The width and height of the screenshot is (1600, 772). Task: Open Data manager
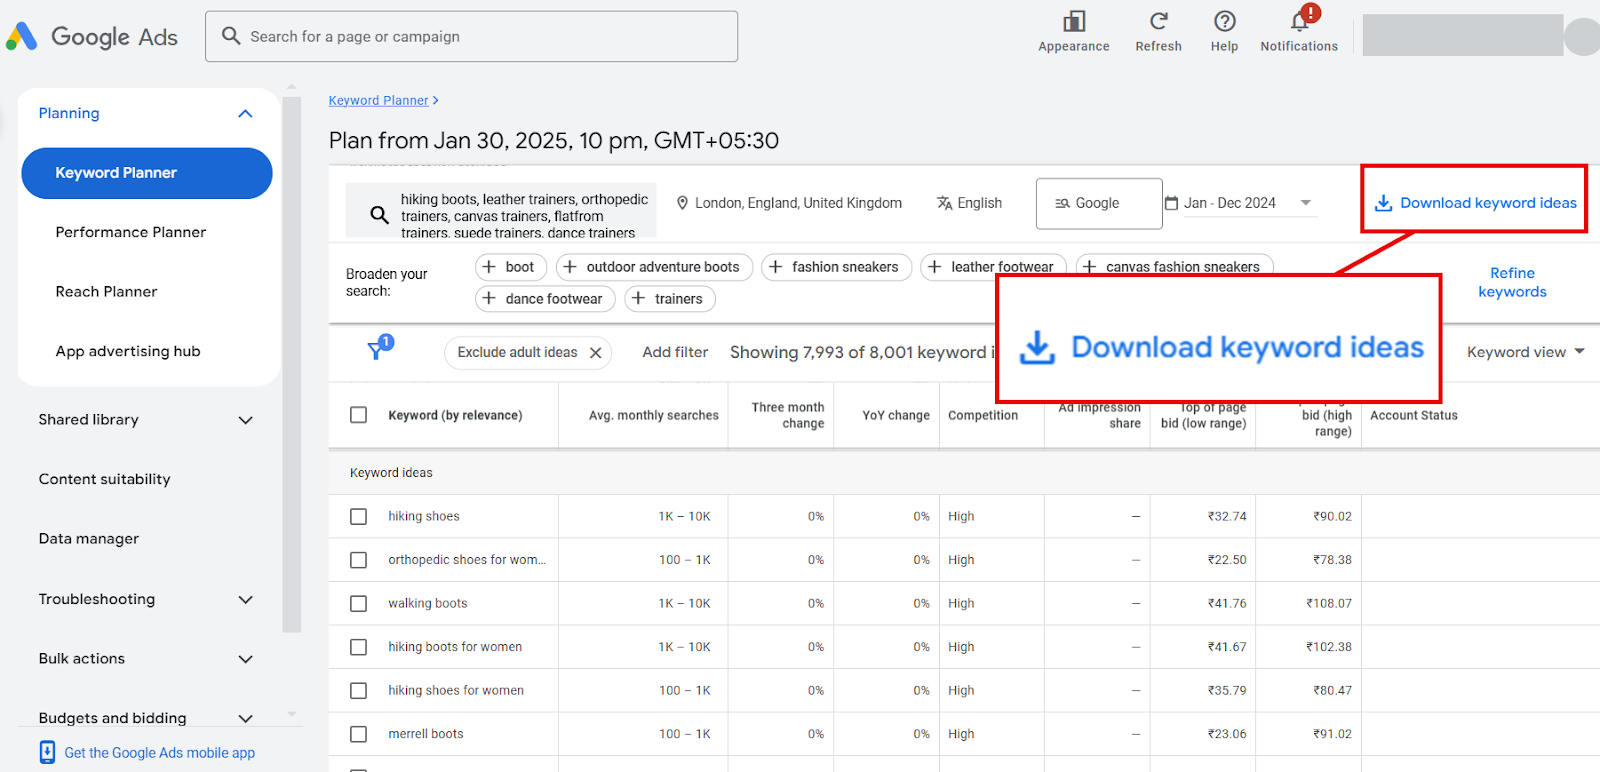pos(89,539)
